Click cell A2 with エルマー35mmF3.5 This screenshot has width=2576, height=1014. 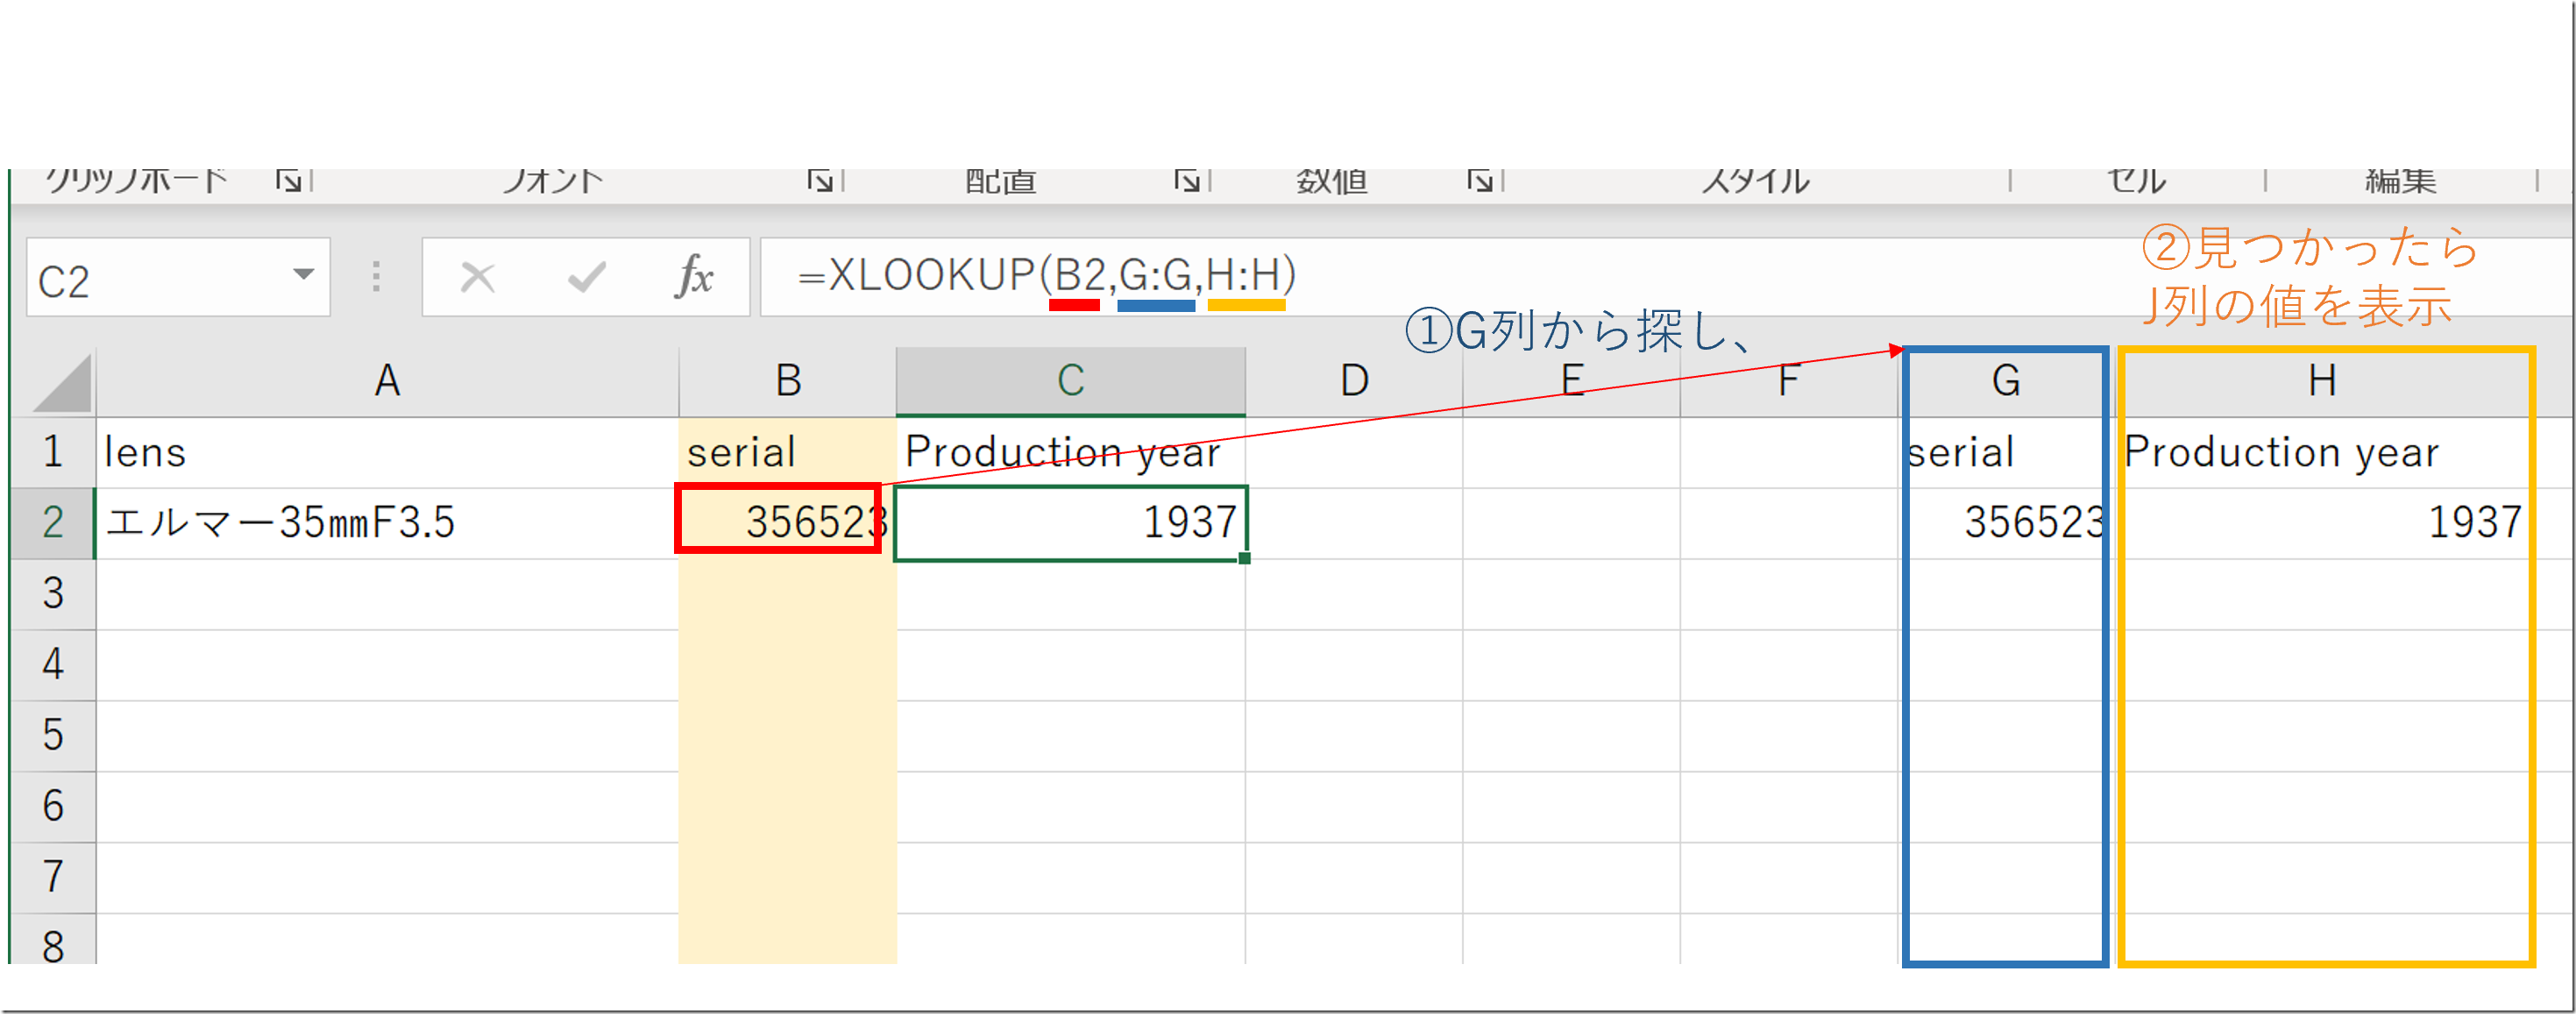387,523
